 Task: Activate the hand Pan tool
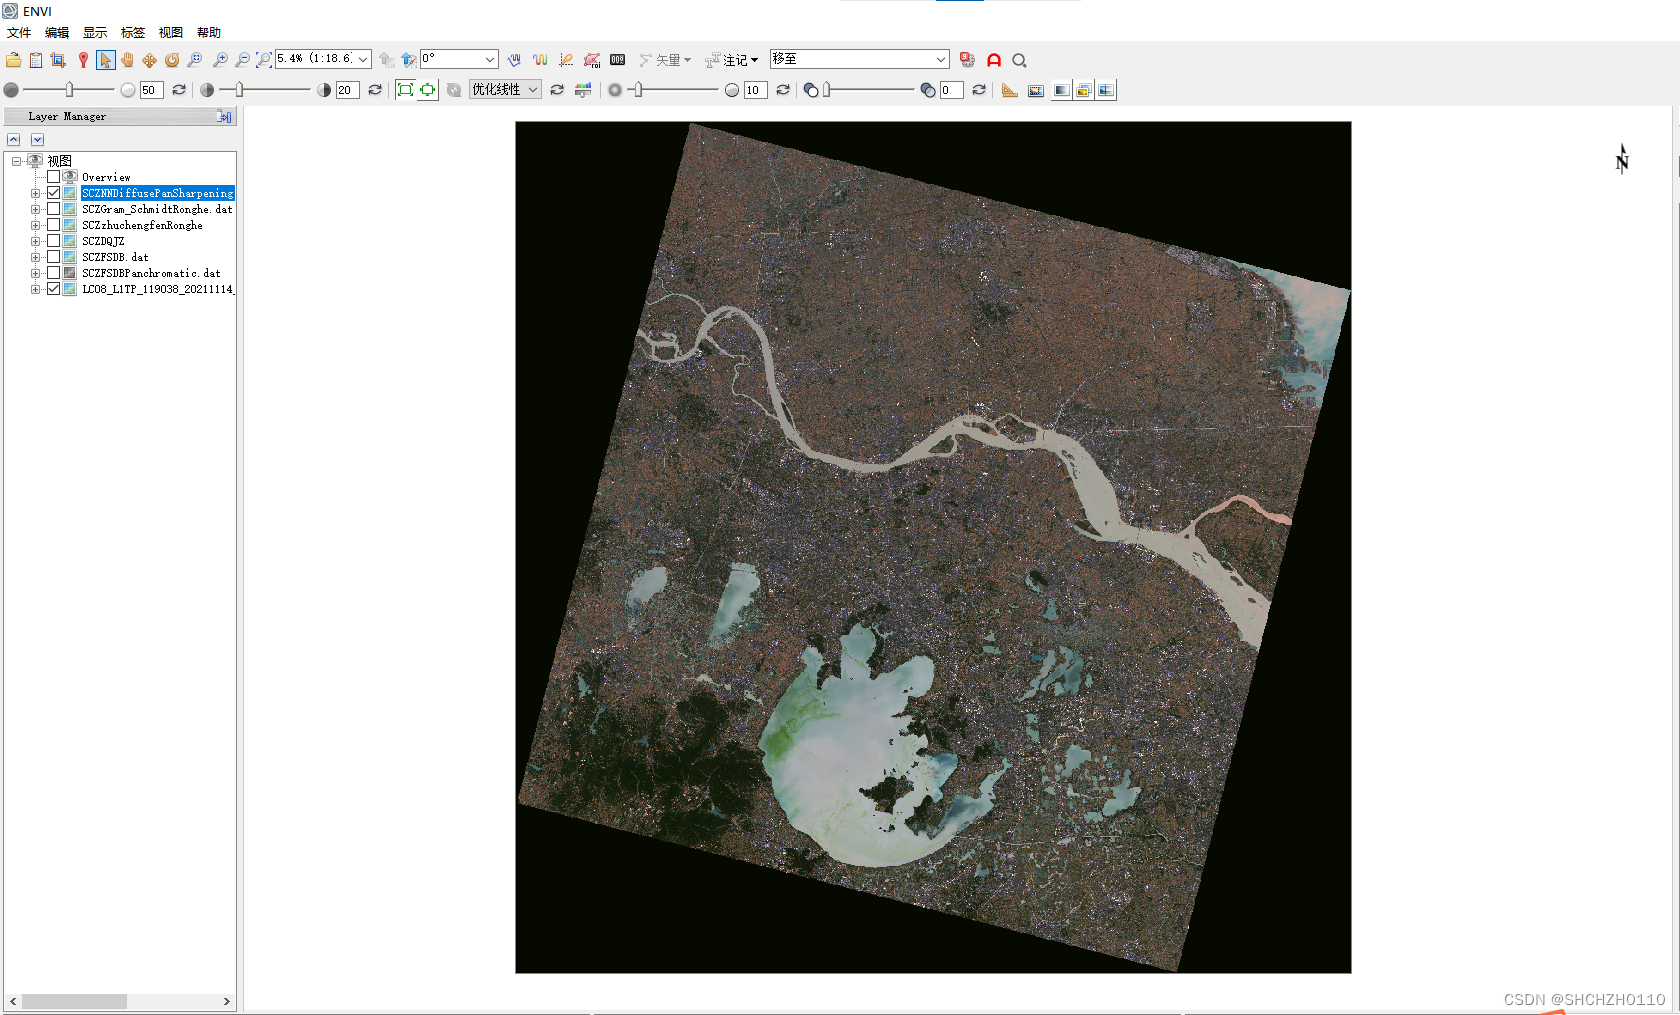(x=128, y=60)
